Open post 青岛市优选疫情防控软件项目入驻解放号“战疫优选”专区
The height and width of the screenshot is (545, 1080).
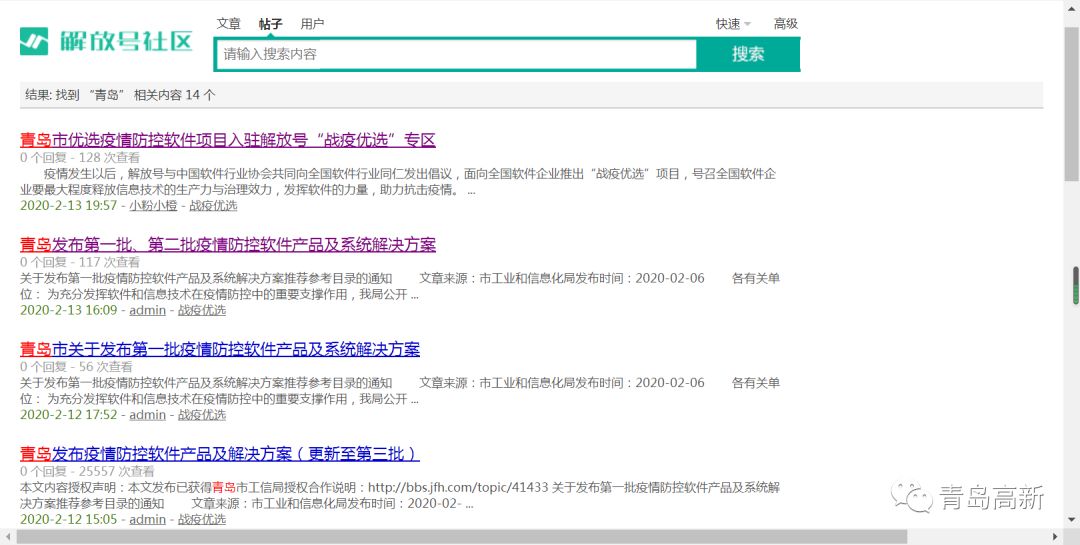coord(228,140)
